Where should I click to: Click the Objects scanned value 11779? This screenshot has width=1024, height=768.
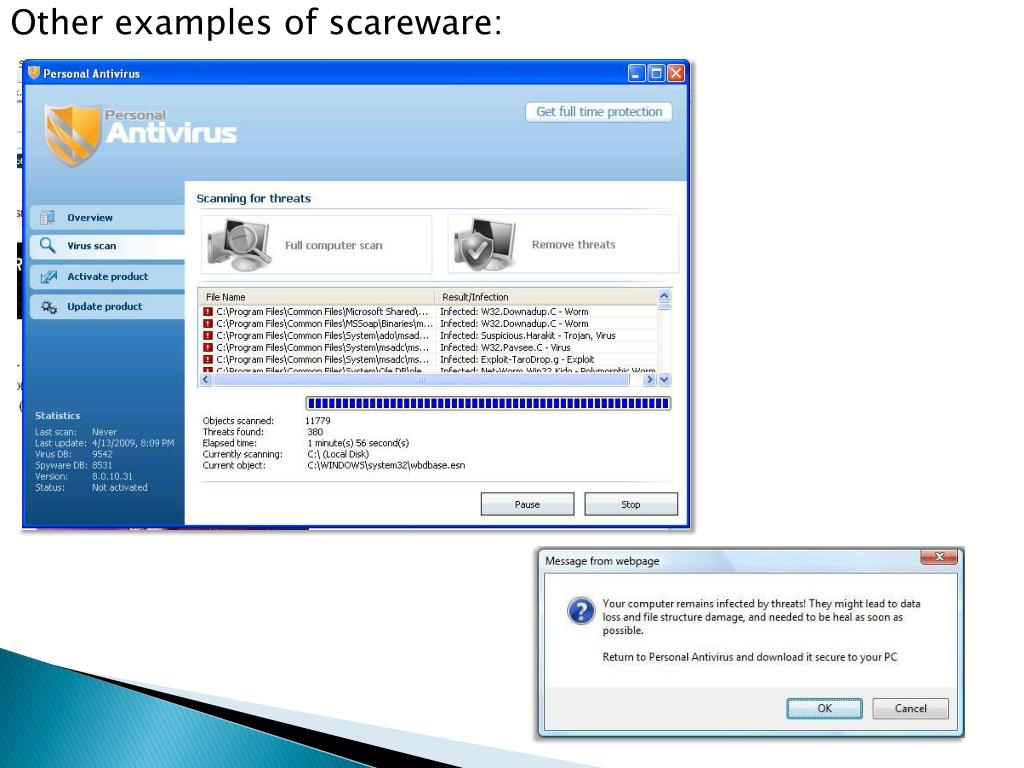click(318, 421)
